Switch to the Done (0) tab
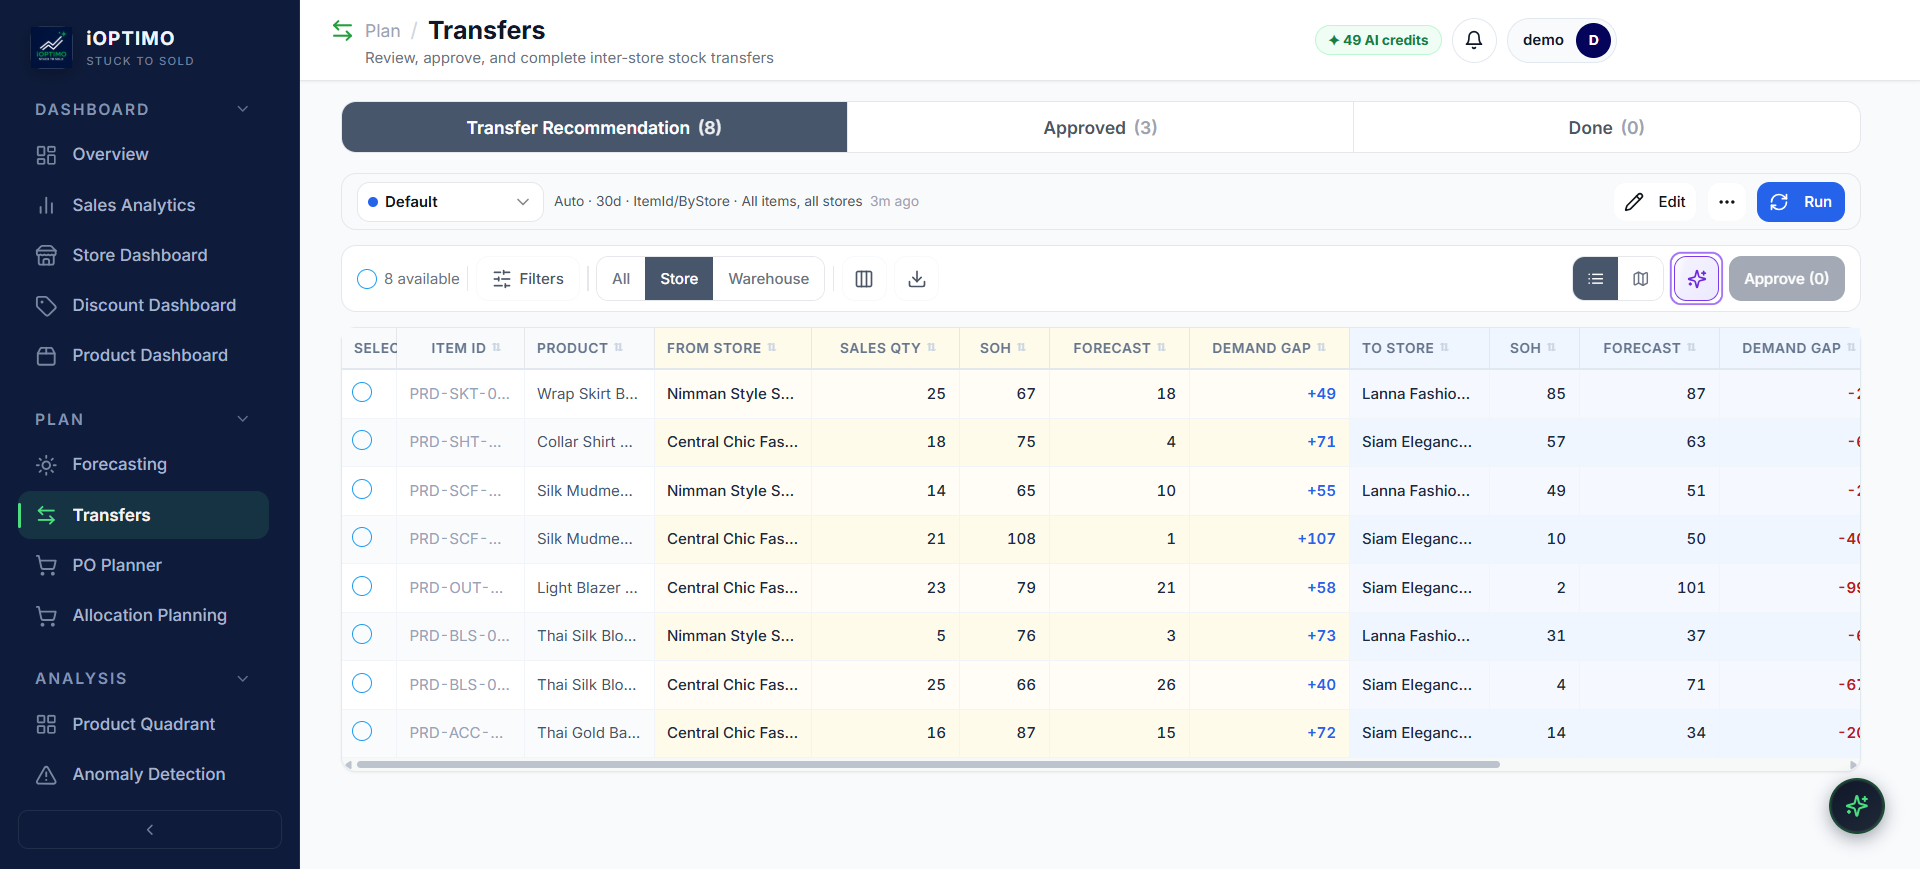 (x=1606, y=127)
